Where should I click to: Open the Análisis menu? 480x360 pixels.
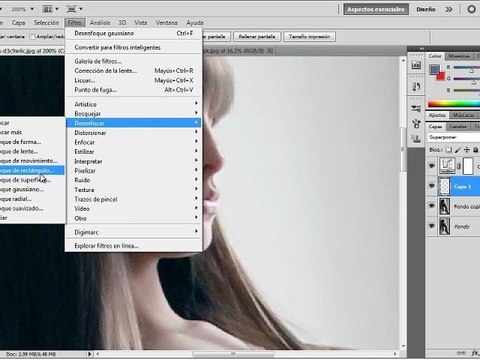(100, 23)
